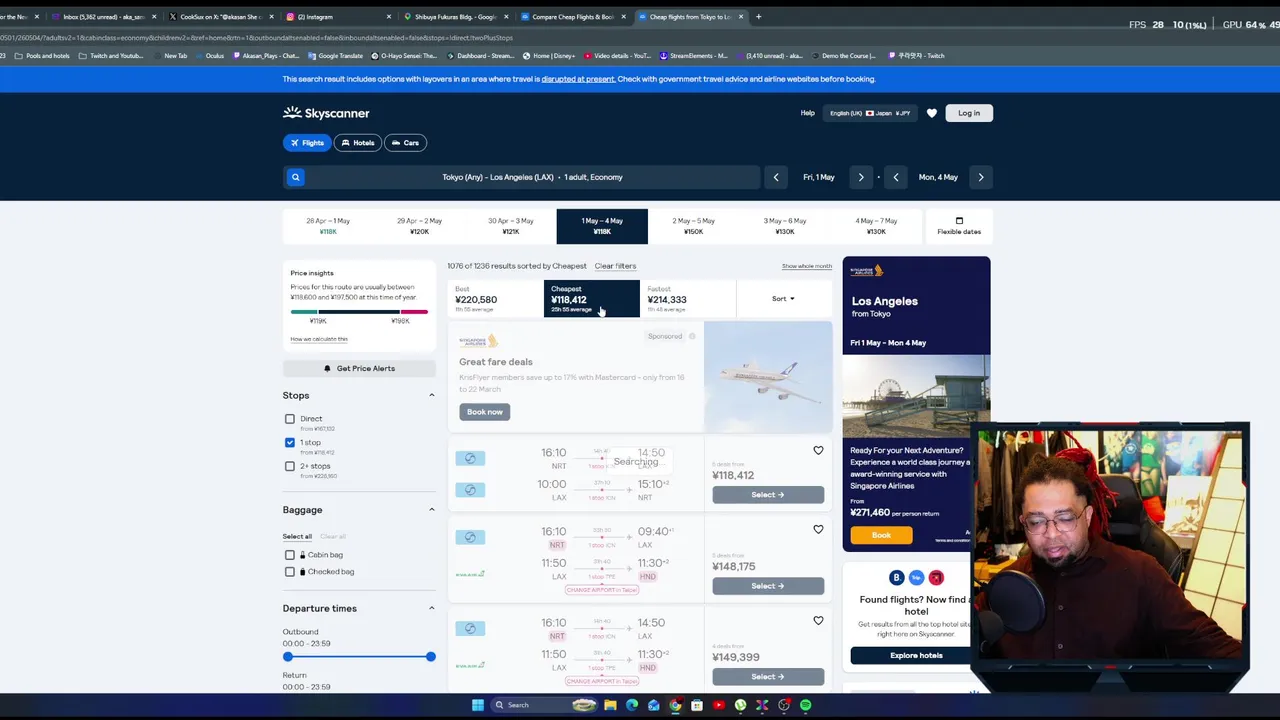Open the blue flight search magnifier icon
The height and width of the screenshot is (720, 1280).
(295, 177)
